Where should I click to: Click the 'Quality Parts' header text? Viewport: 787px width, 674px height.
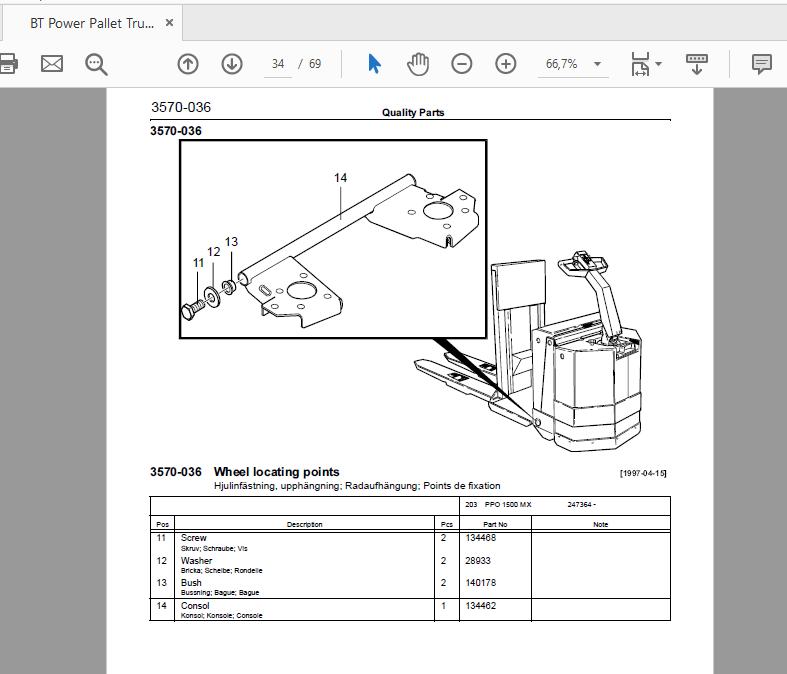413,112
